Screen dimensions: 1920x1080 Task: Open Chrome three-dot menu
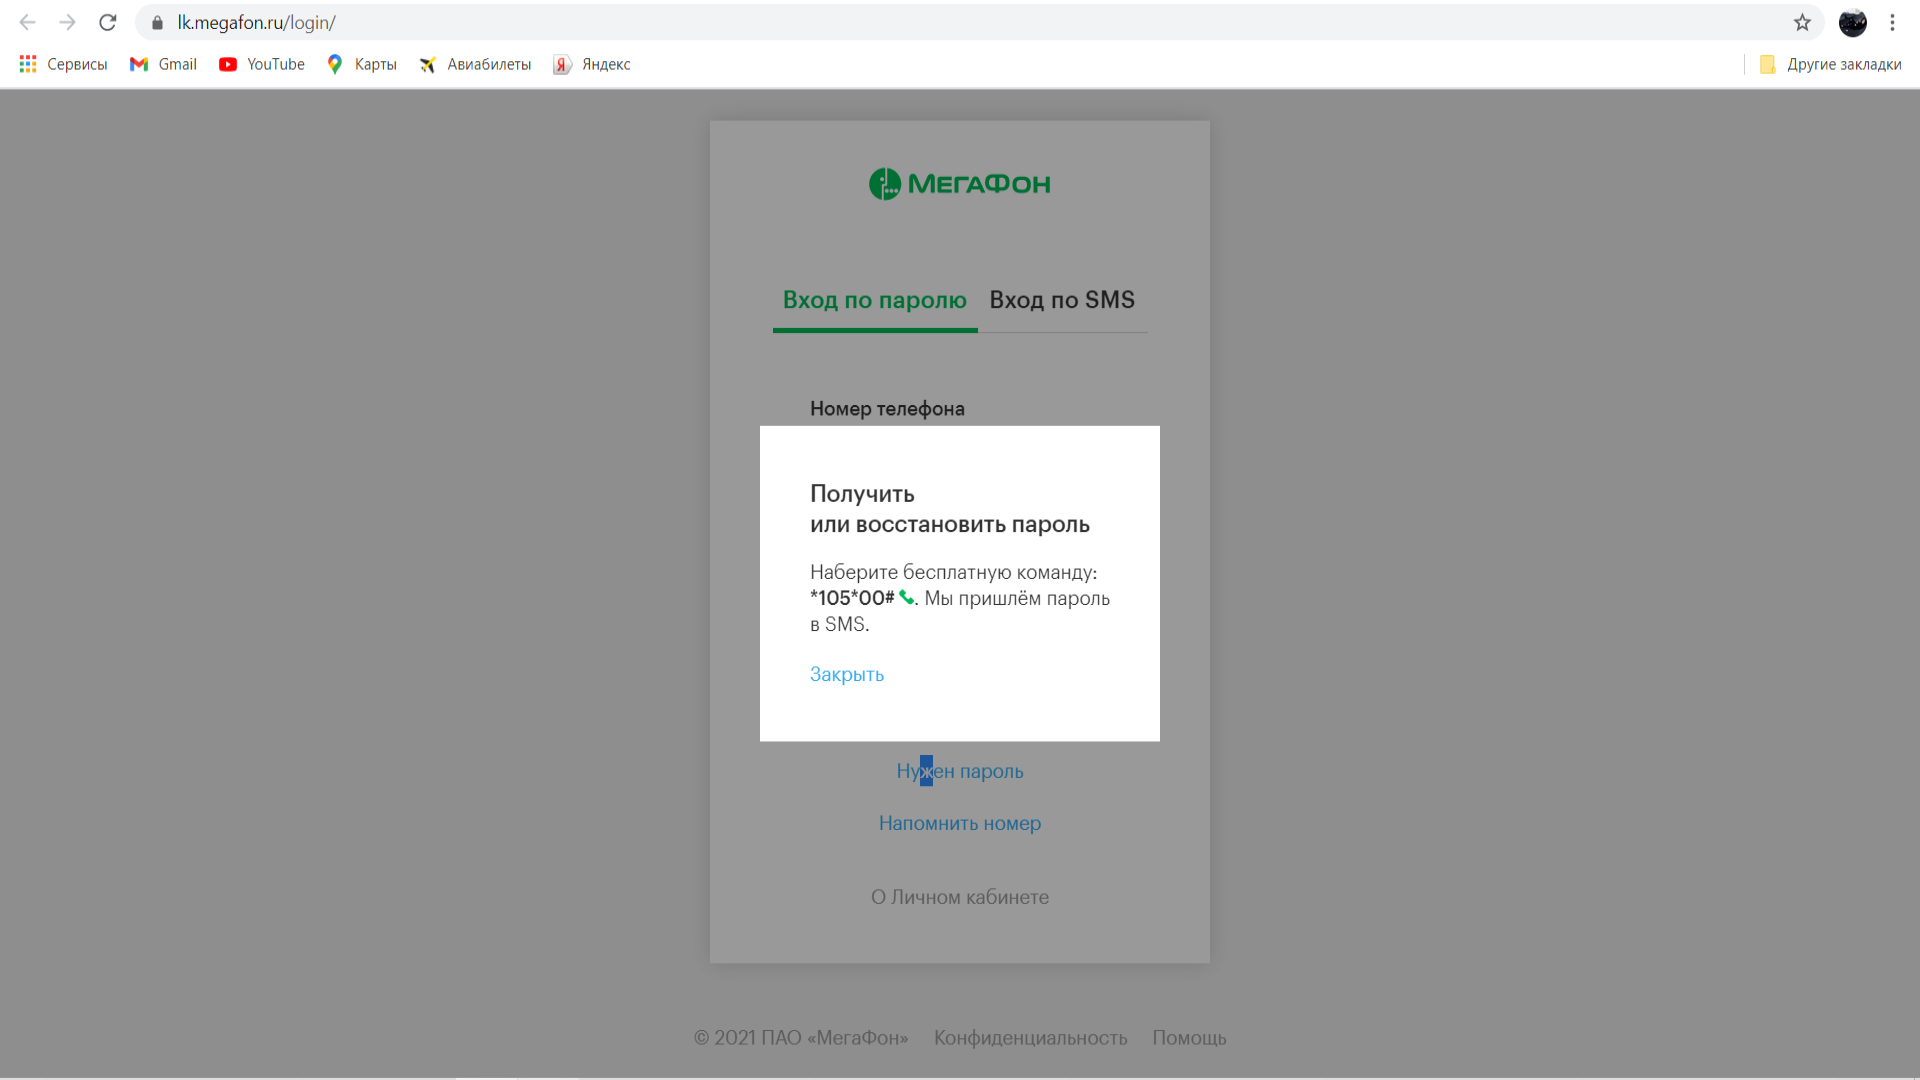click(1892, 22)
